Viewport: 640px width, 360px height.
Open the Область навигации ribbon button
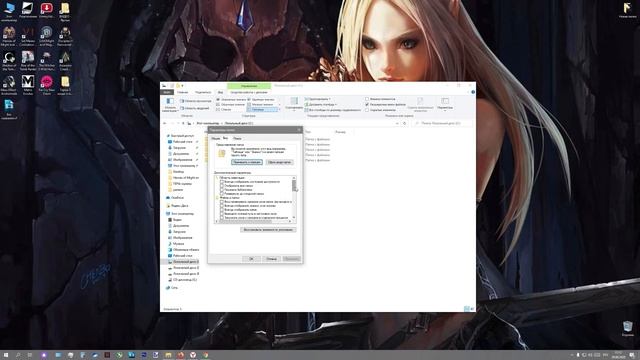(x=170, y=104)
